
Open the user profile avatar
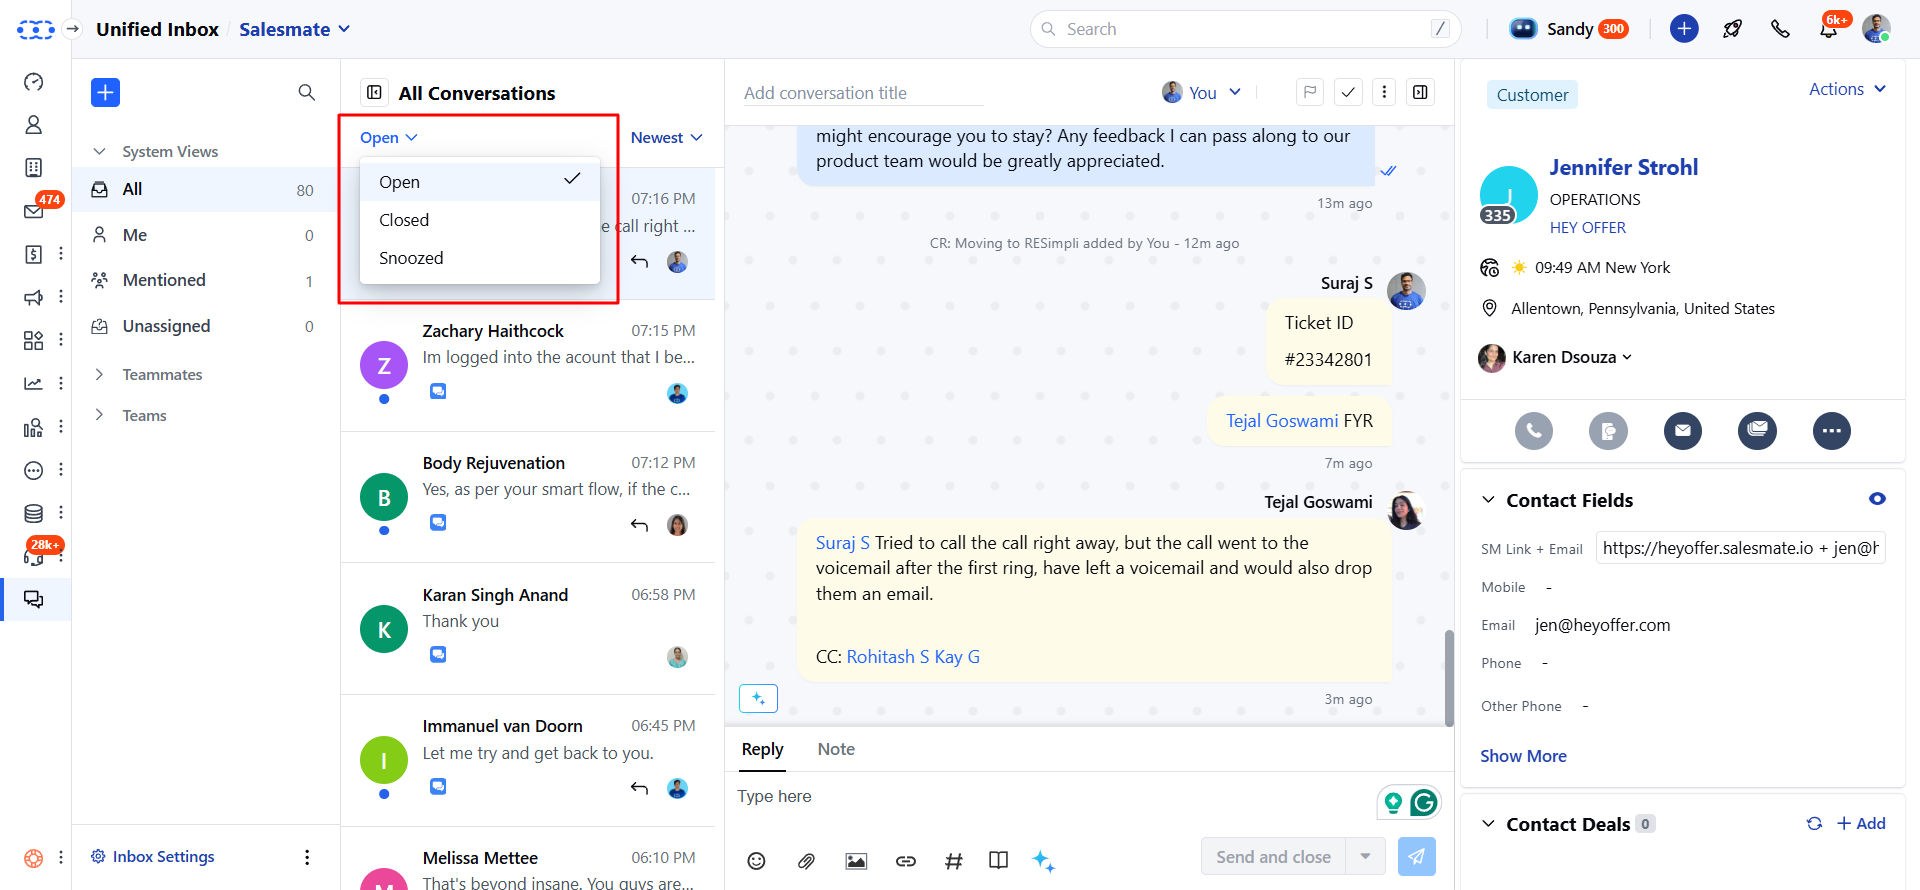pyautogui.click(x=1876, y=28)
